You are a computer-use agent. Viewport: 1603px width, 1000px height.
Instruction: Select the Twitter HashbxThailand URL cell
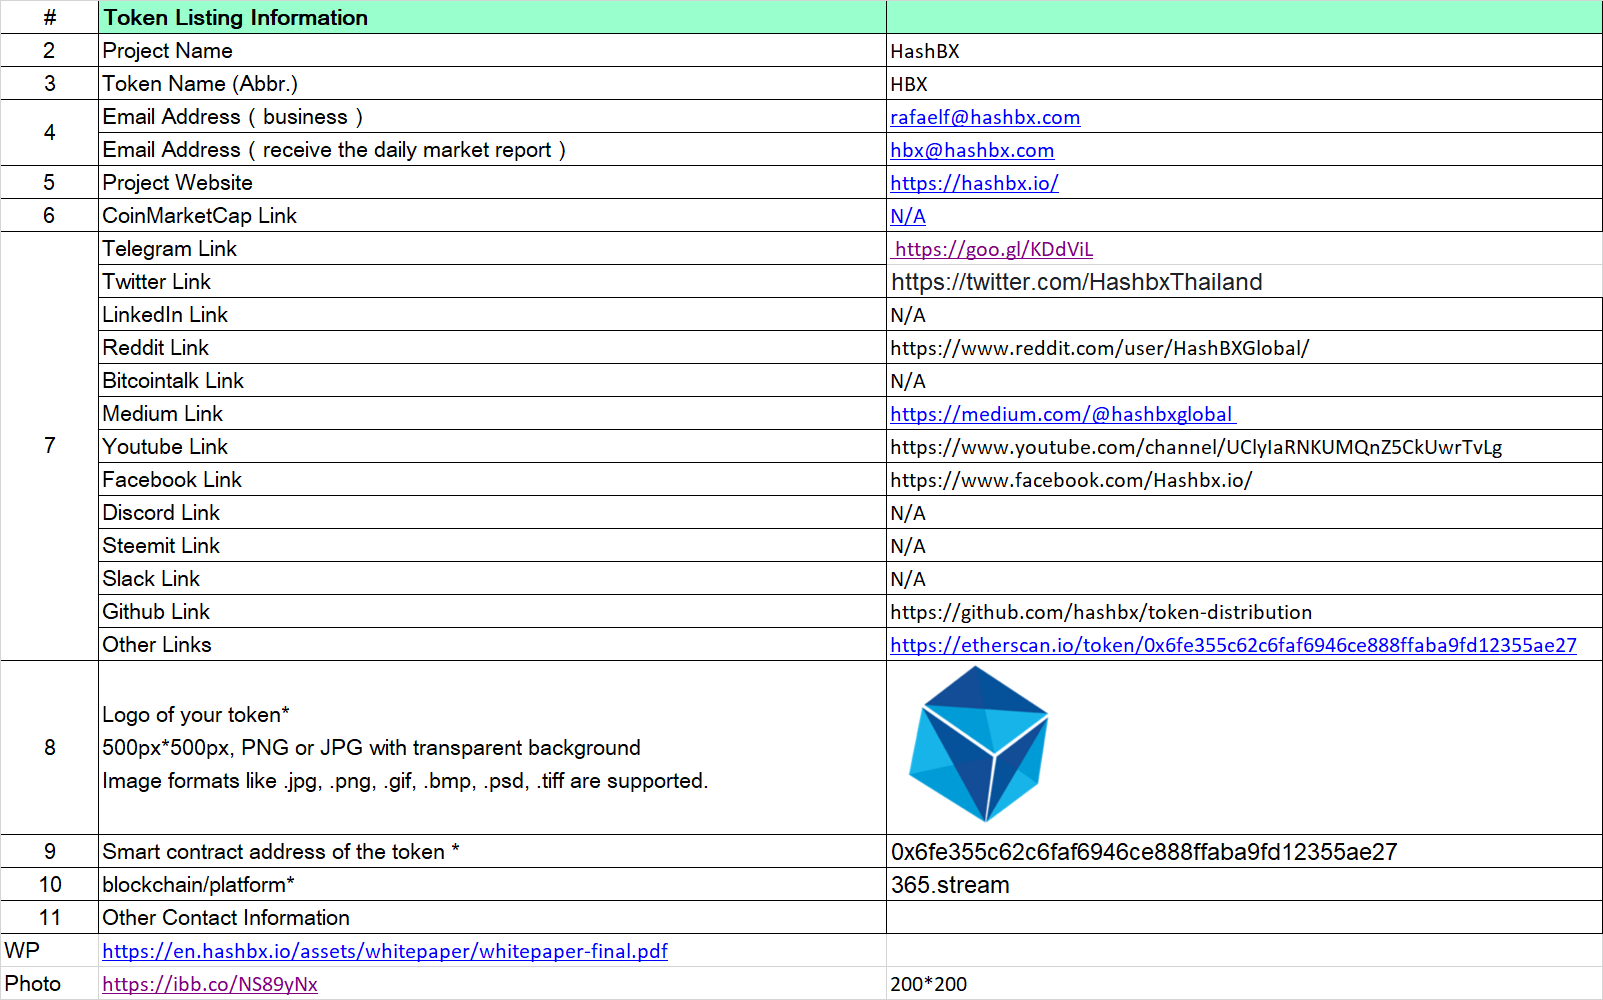1244,282
